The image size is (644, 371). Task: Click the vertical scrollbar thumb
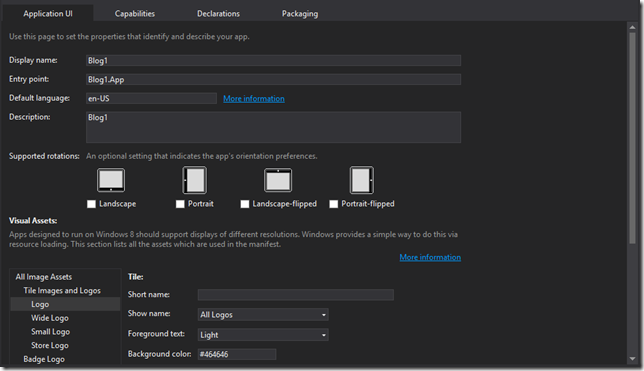coord(632,138)
